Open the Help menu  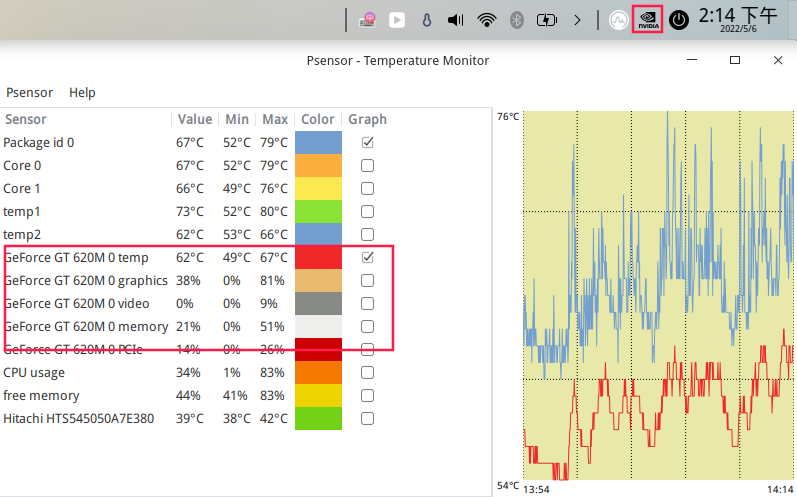click(x=82, y=92)
